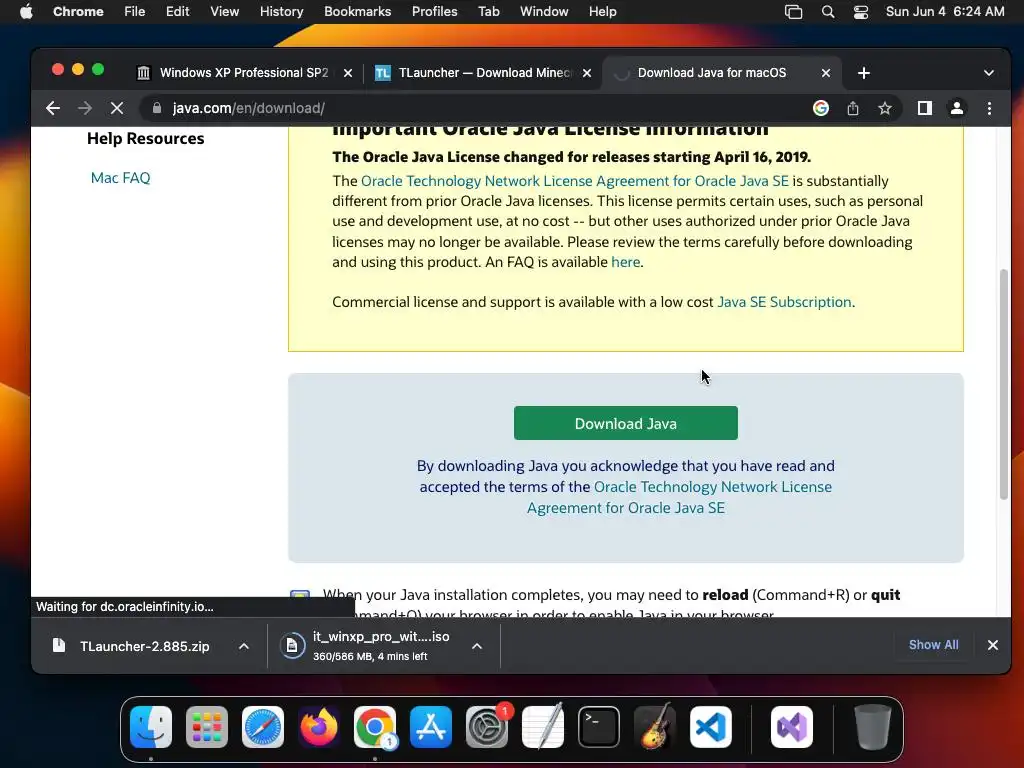Expand TLauncher-2.885.zip download options
Viewport: 1024px width, 768px height.
244,647
